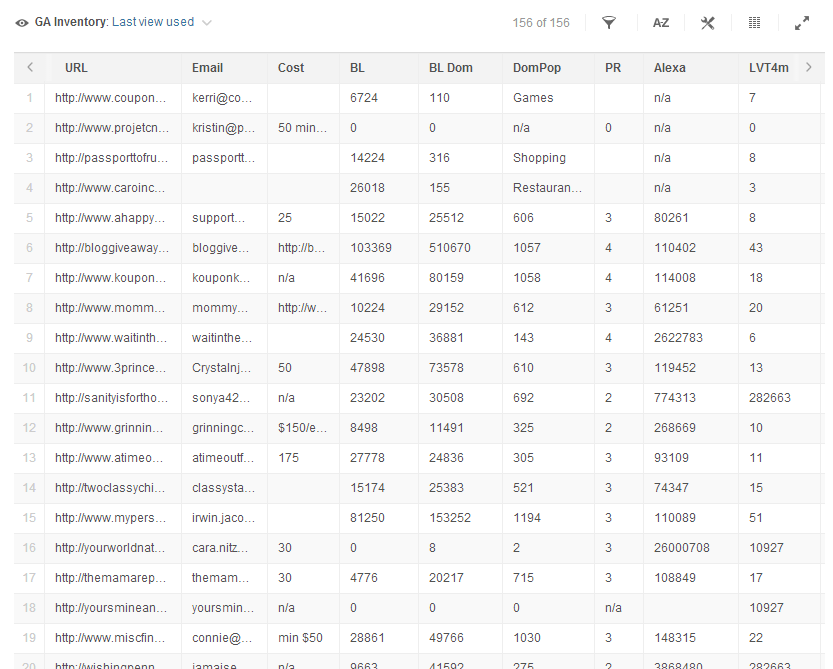
Task: Click Alexa value 26000708
Action: point(682,548)
